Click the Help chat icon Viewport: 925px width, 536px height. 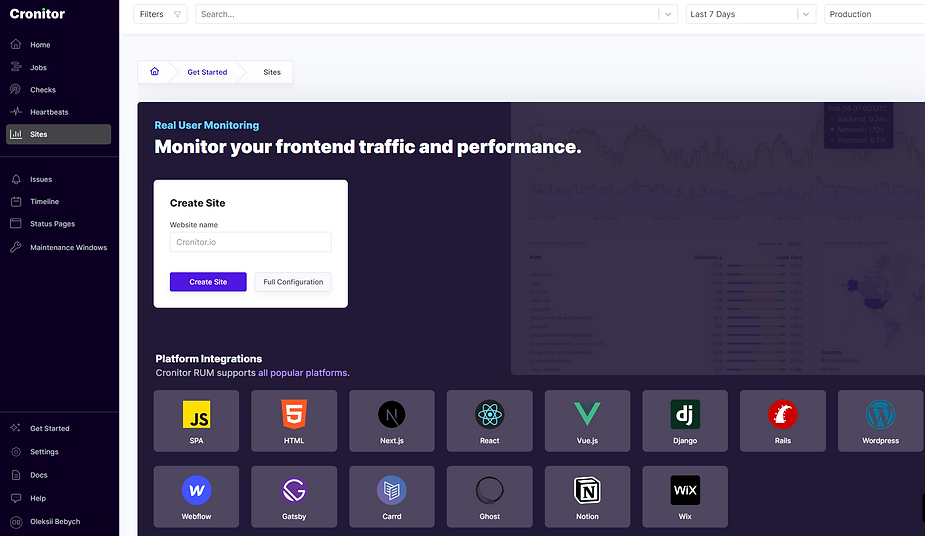16,498
